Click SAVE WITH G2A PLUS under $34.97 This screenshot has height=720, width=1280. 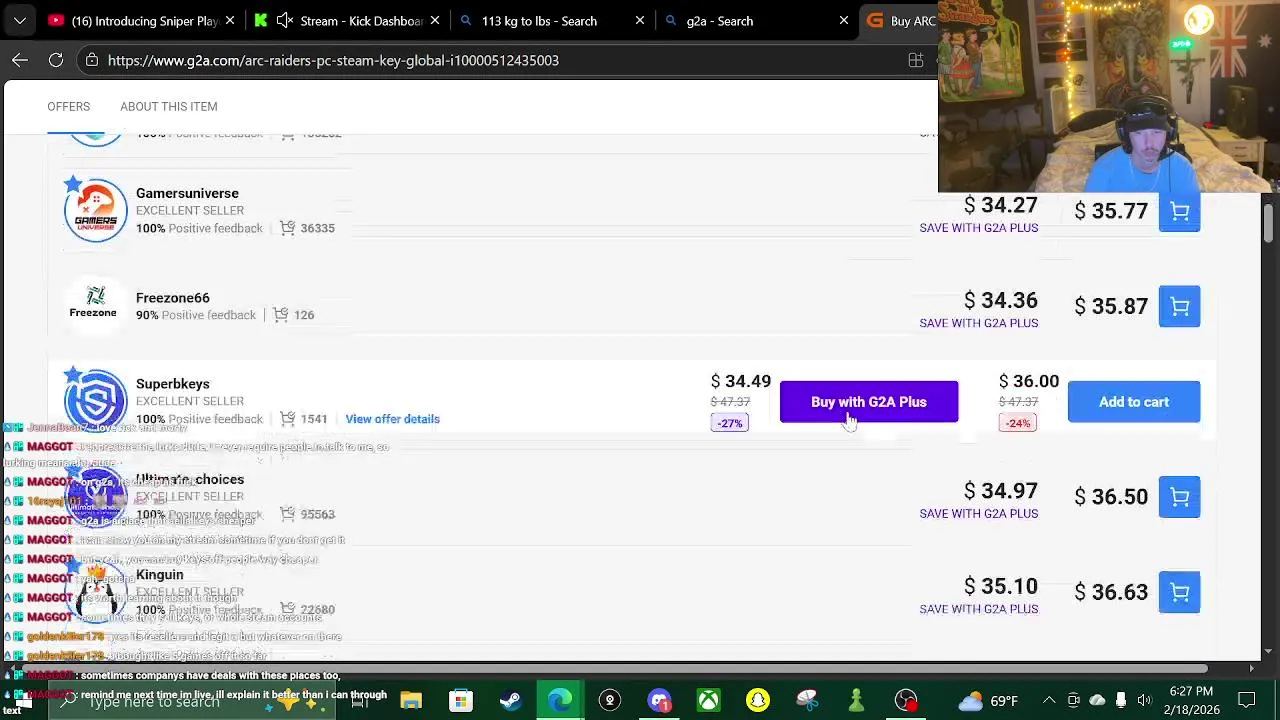coord(978,514)
